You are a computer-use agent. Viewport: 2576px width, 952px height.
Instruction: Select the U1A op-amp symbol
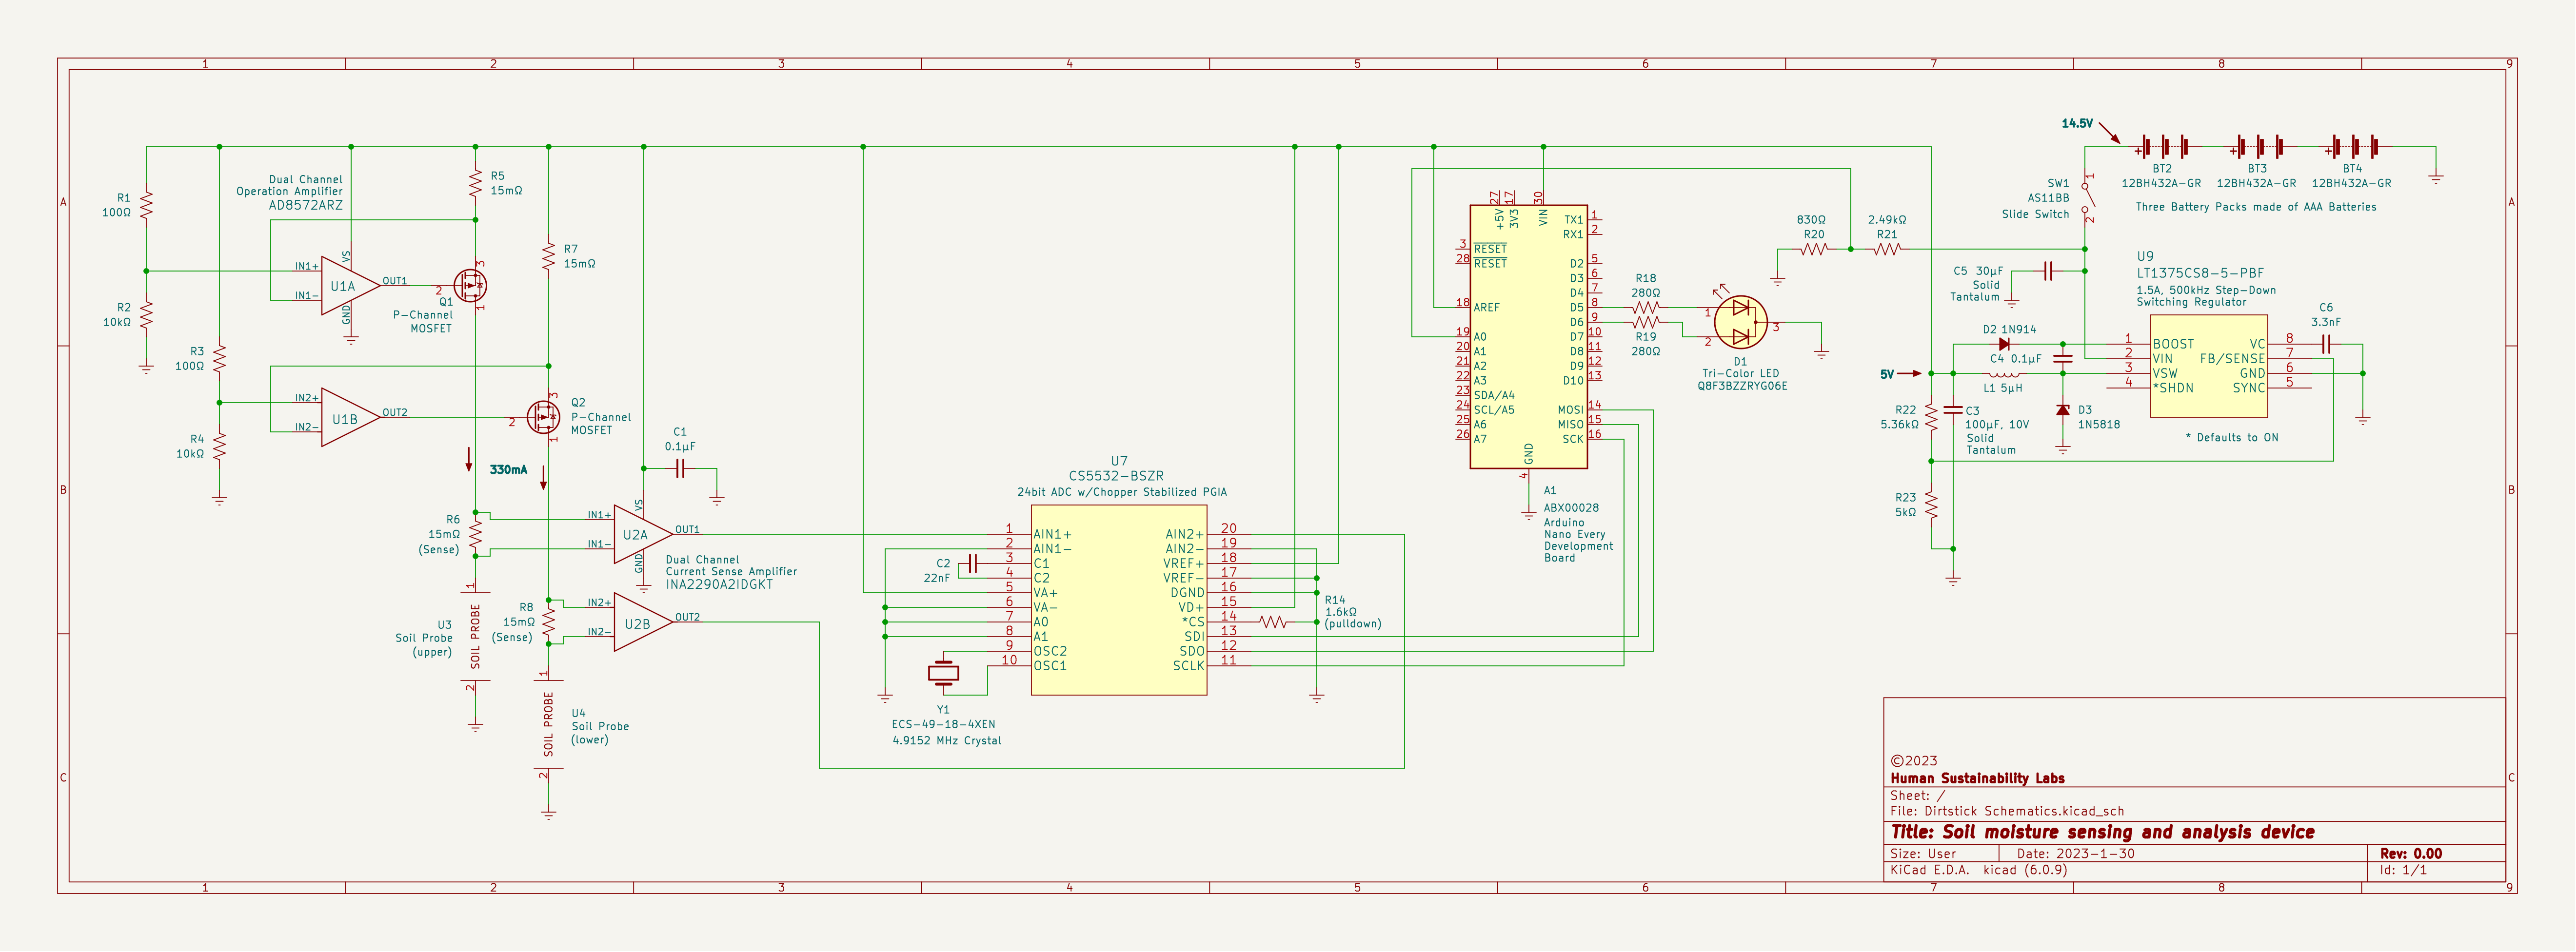click(350, 286)
